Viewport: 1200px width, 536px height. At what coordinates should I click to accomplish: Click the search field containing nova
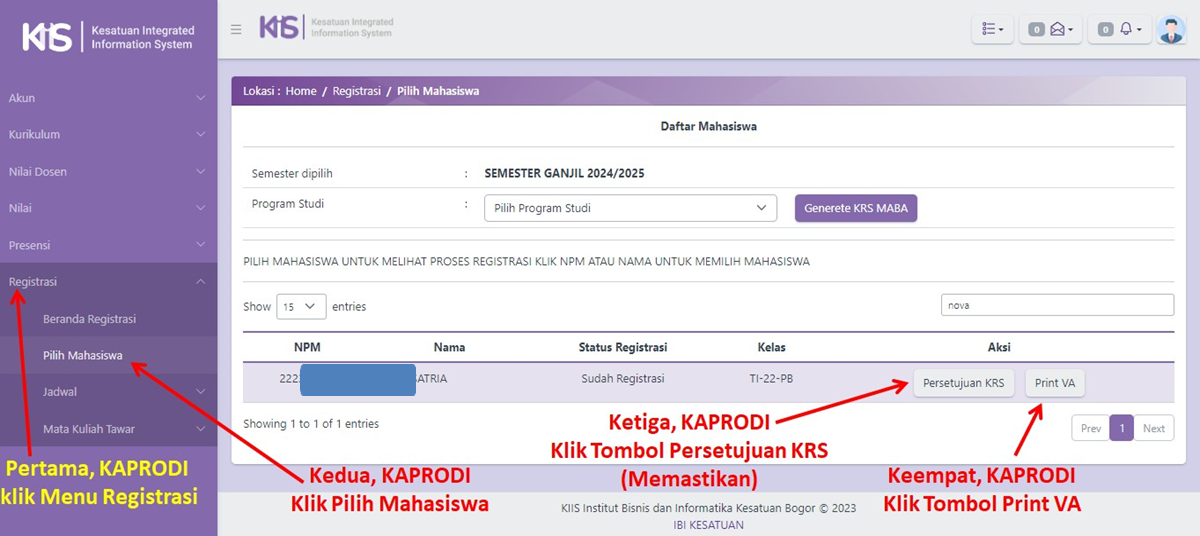(x=1057, y=305)
